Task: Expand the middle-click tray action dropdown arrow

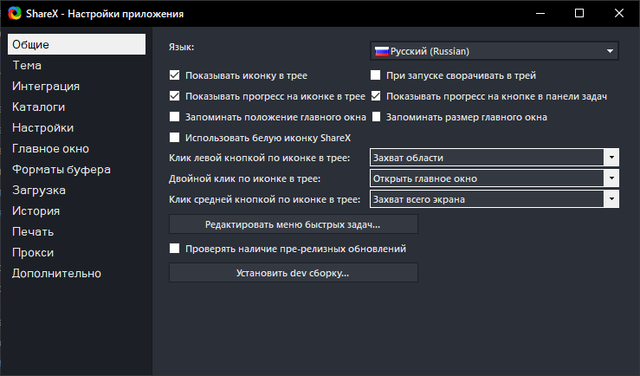Action: click(x=611, y=199)
